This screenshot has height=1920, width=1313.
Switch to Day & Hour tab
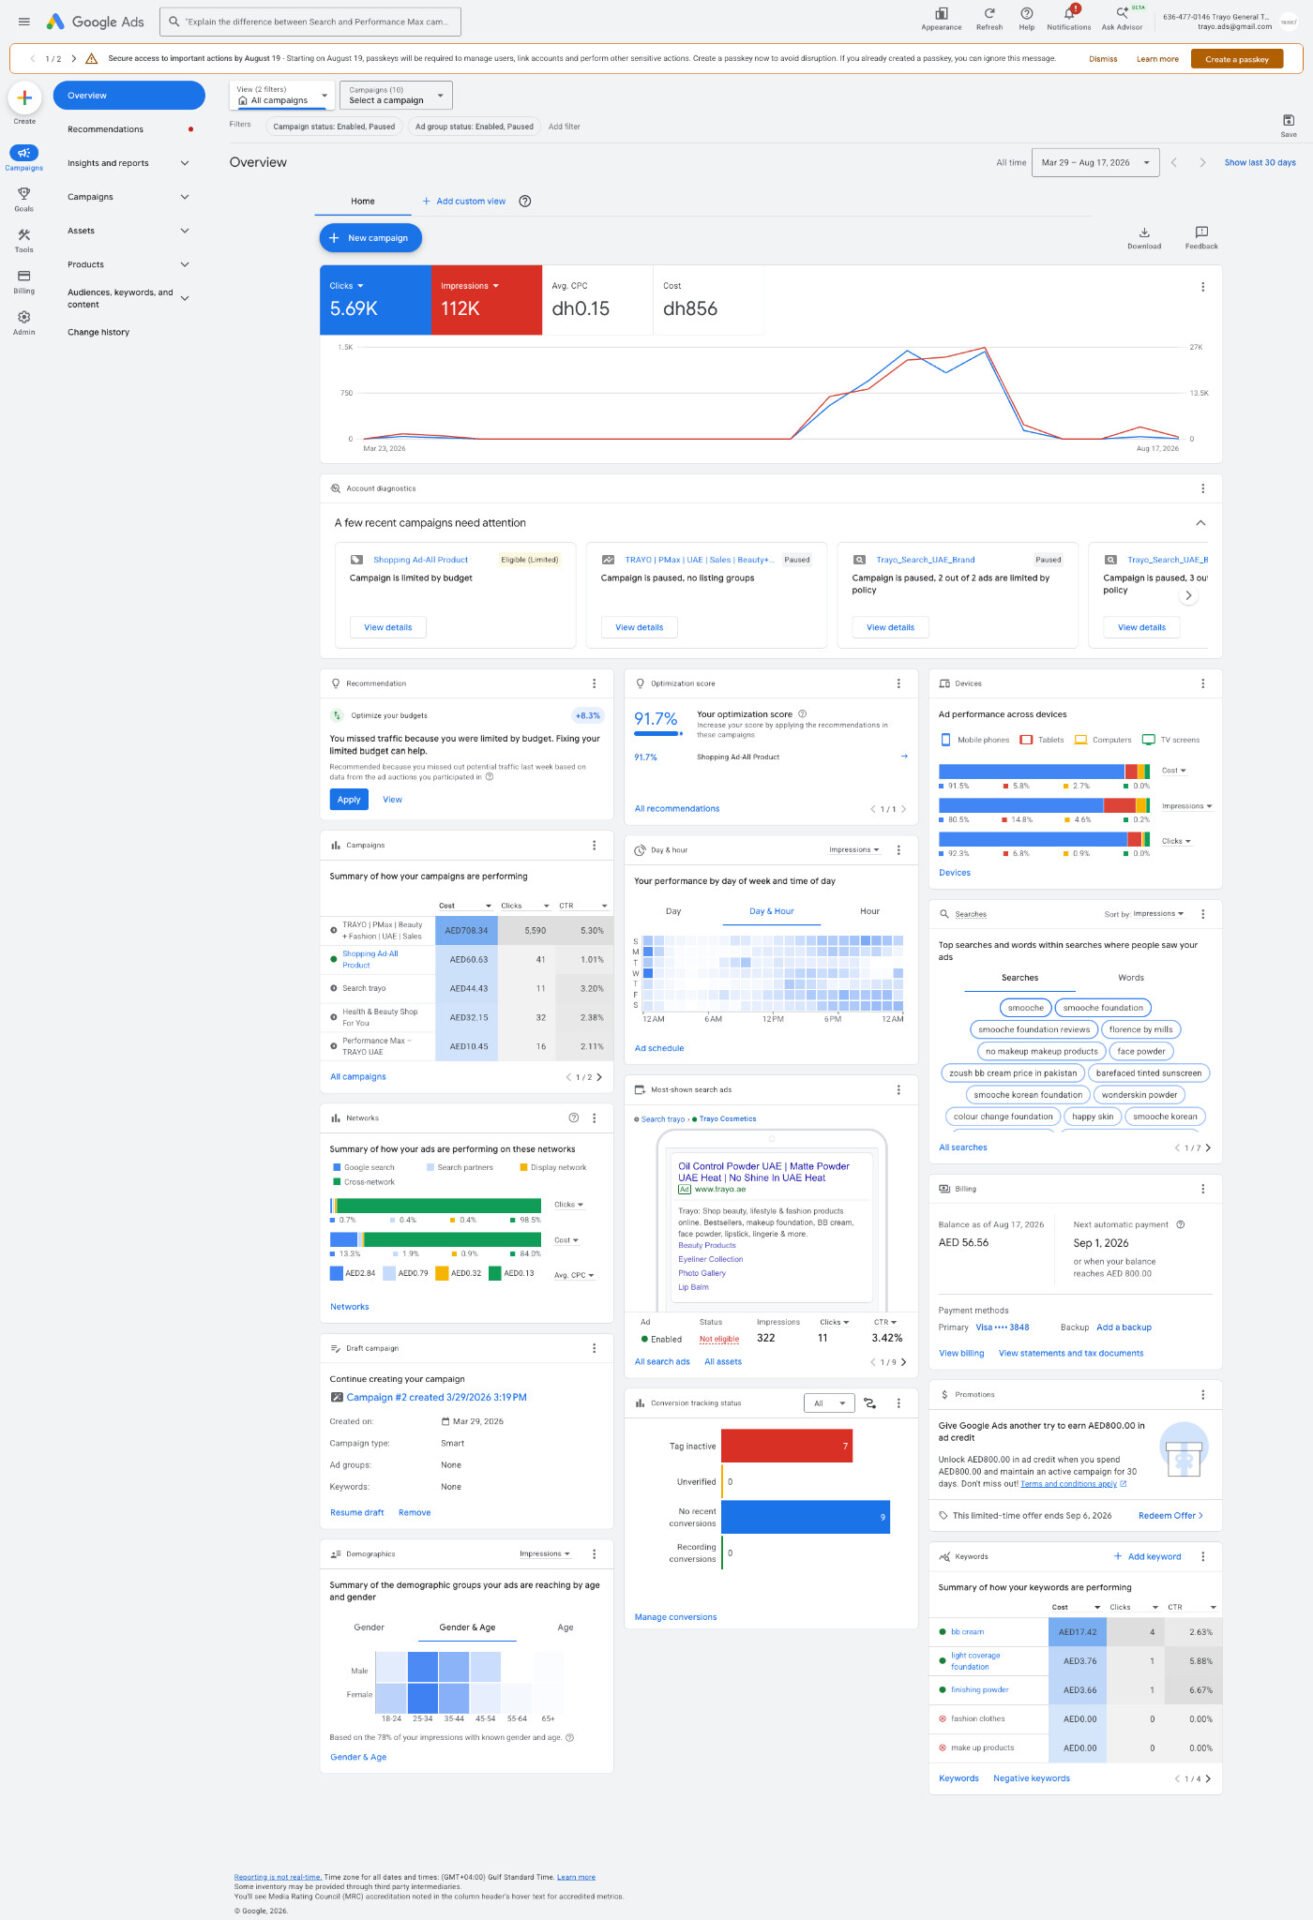pyautogui.click(x=771, y=911)
